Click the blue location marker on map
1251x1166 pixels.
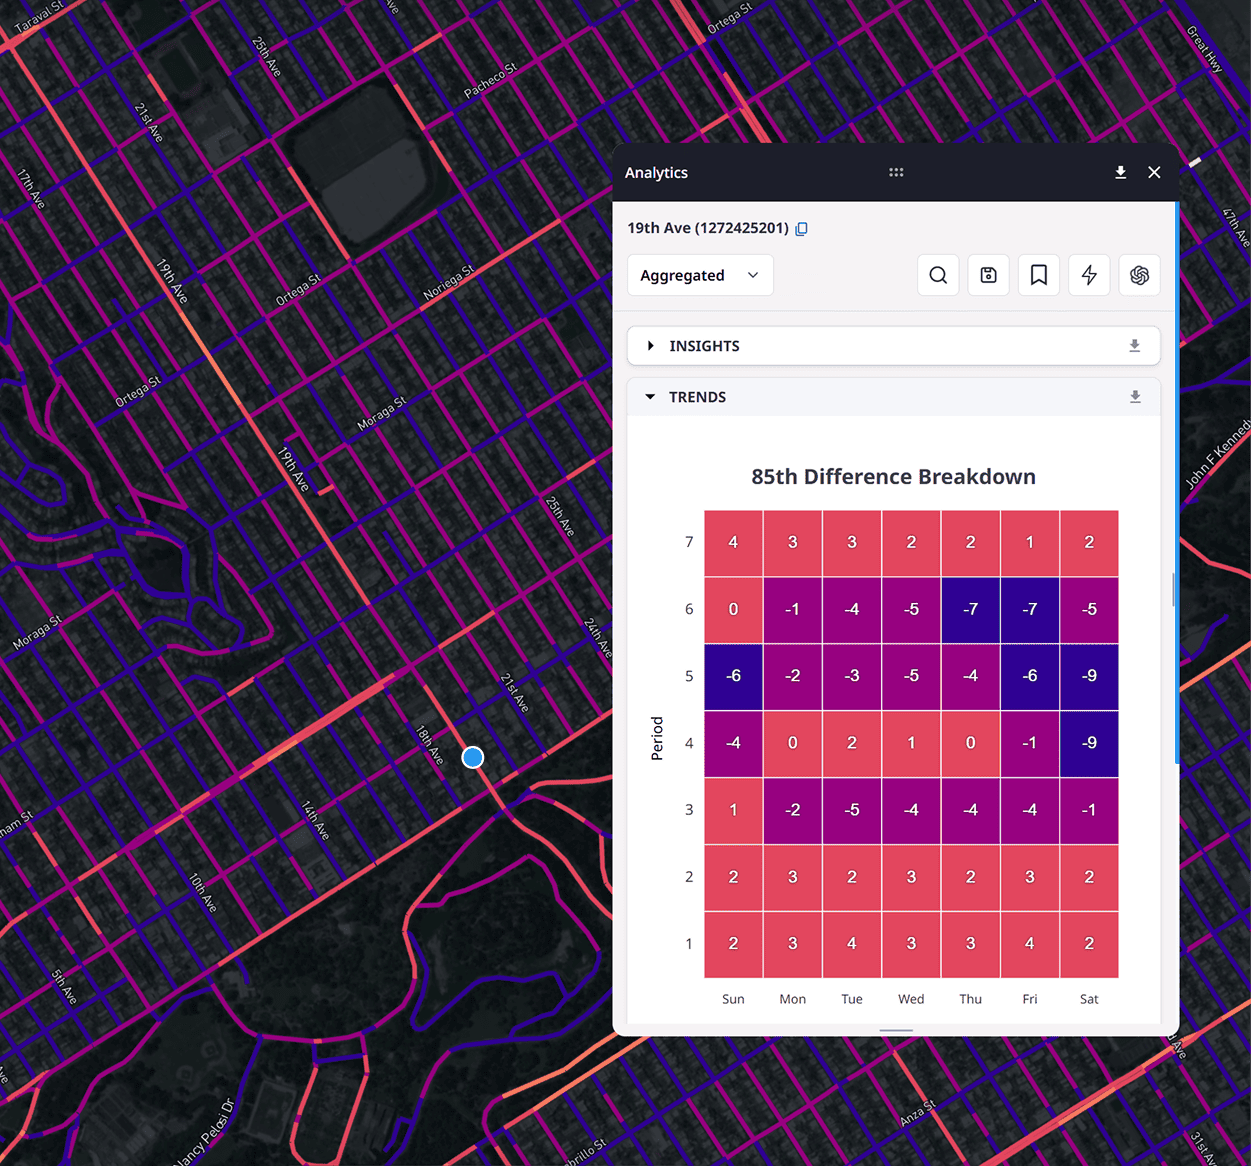coord(473,757)
